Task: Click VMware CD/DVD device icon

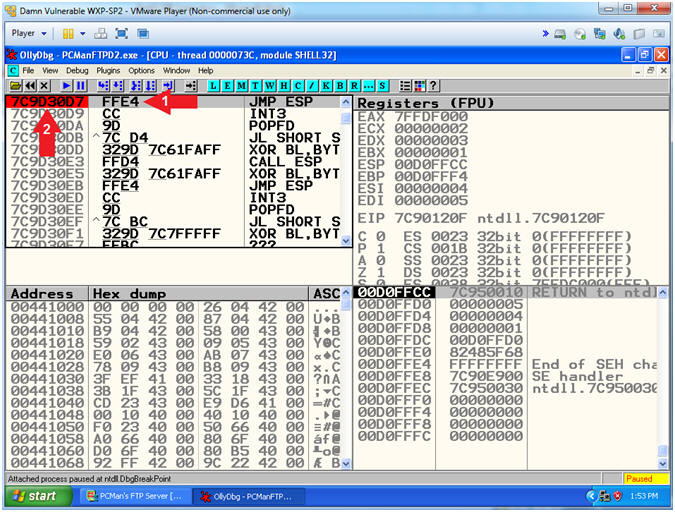Action: coord(580,34)
